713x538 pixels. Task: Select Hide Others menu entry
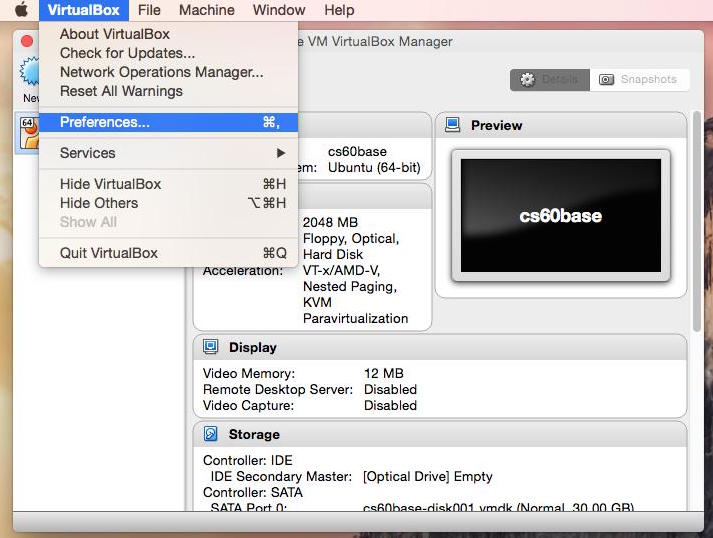coord(169,203)
